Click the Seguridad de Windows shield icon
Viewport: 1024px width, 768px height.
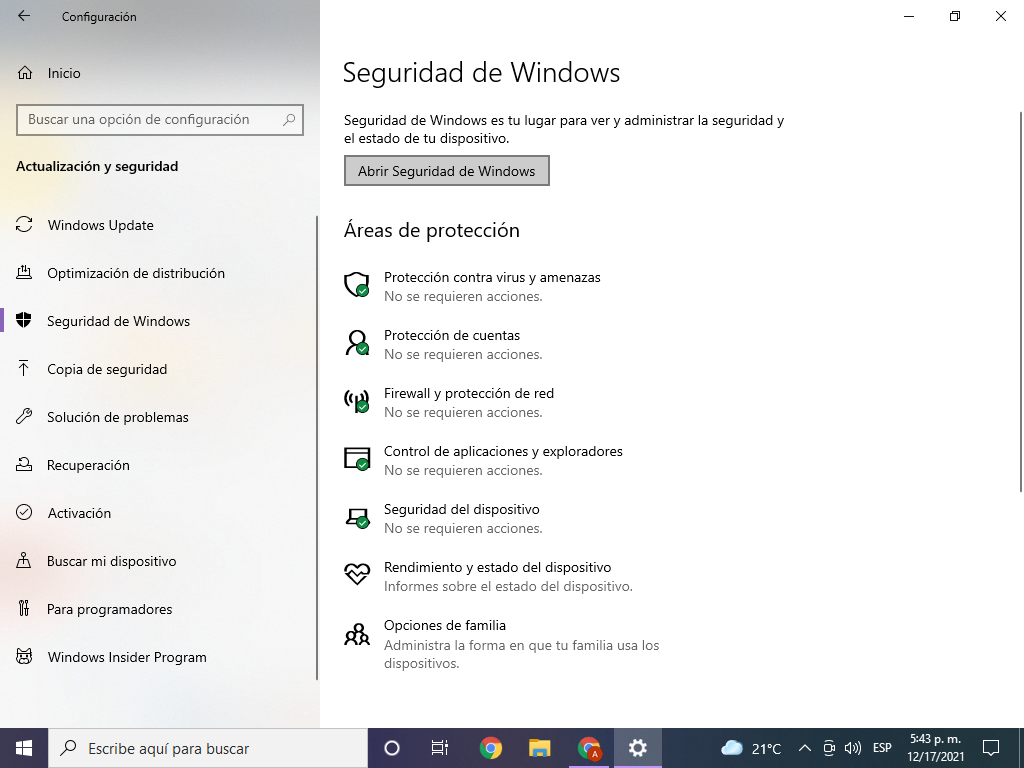(x=24, y=321)
